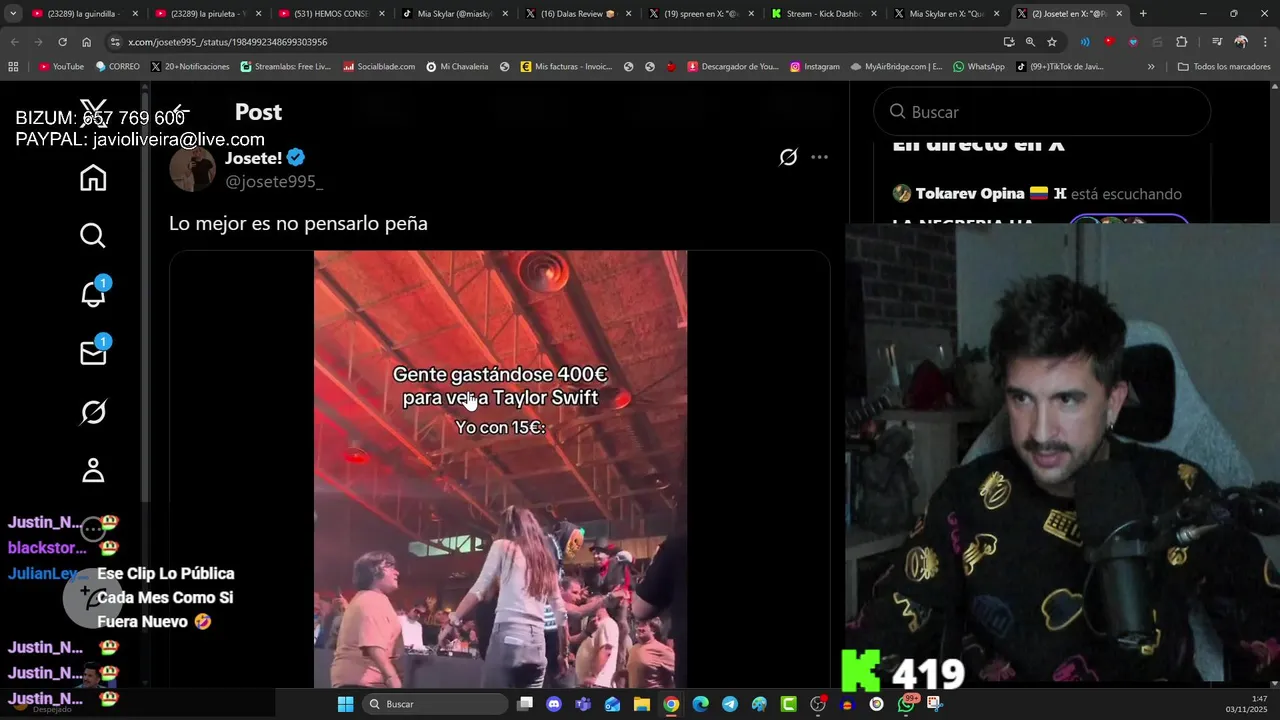
Task: Open MyAirBridge.com bookmark
Action: coord(896,67)
